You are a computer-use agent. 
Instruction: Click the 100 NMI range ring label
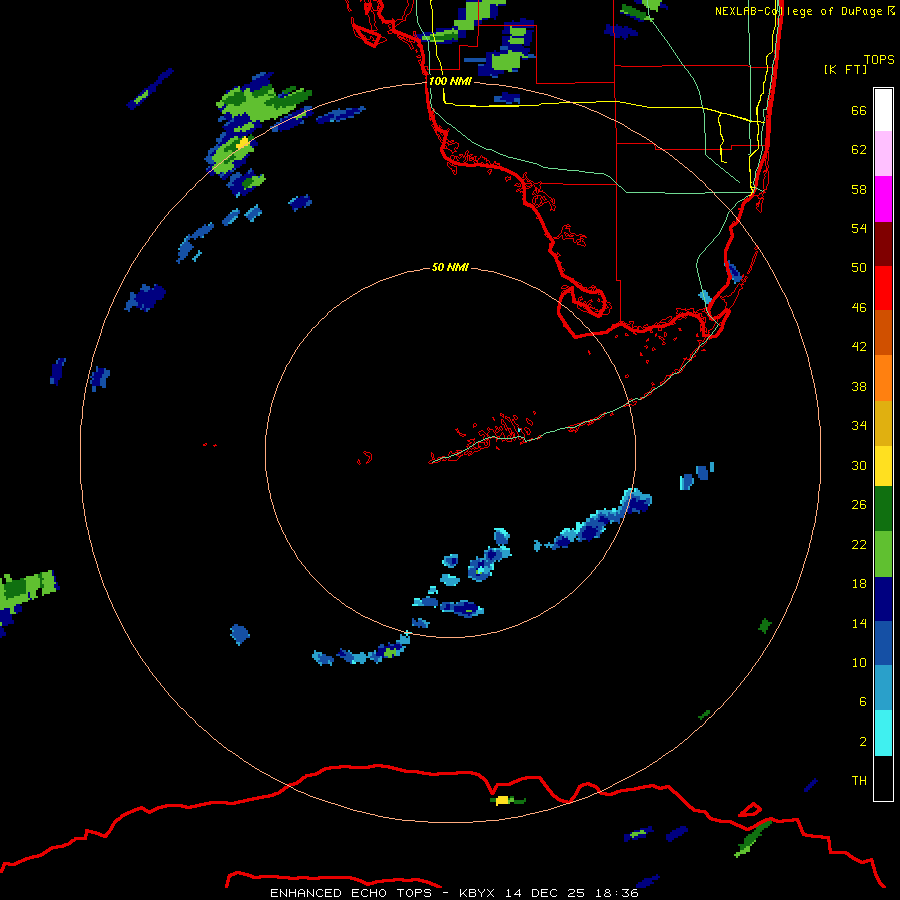tap(450, 81)
